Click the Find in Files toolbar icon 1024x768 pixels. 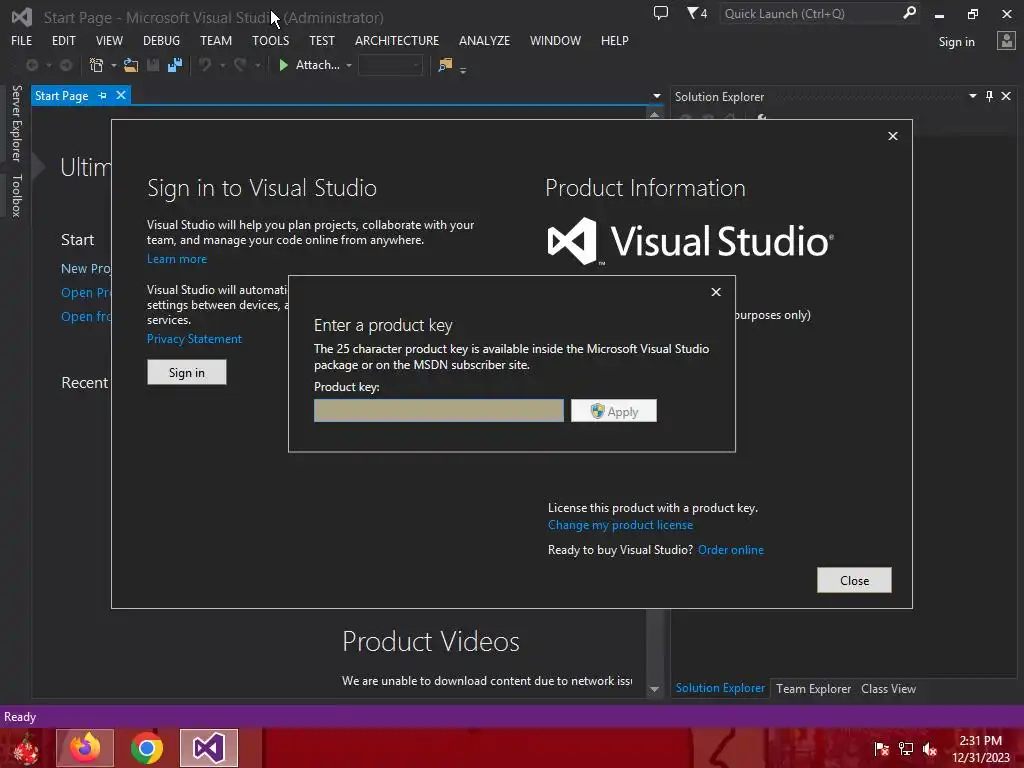445,65
